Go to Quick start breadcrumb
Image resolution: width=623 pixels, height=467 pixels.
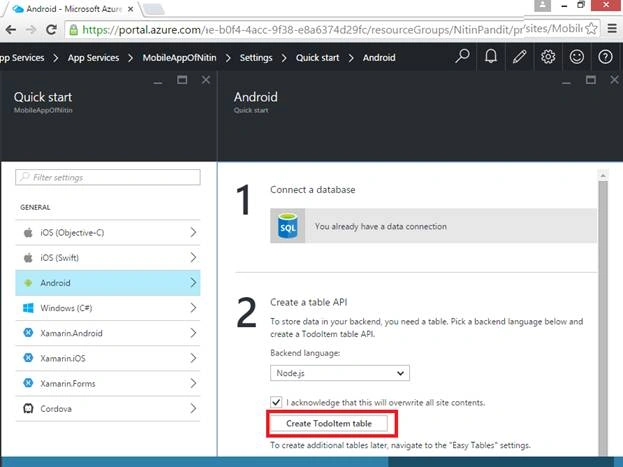click(317, 58)
